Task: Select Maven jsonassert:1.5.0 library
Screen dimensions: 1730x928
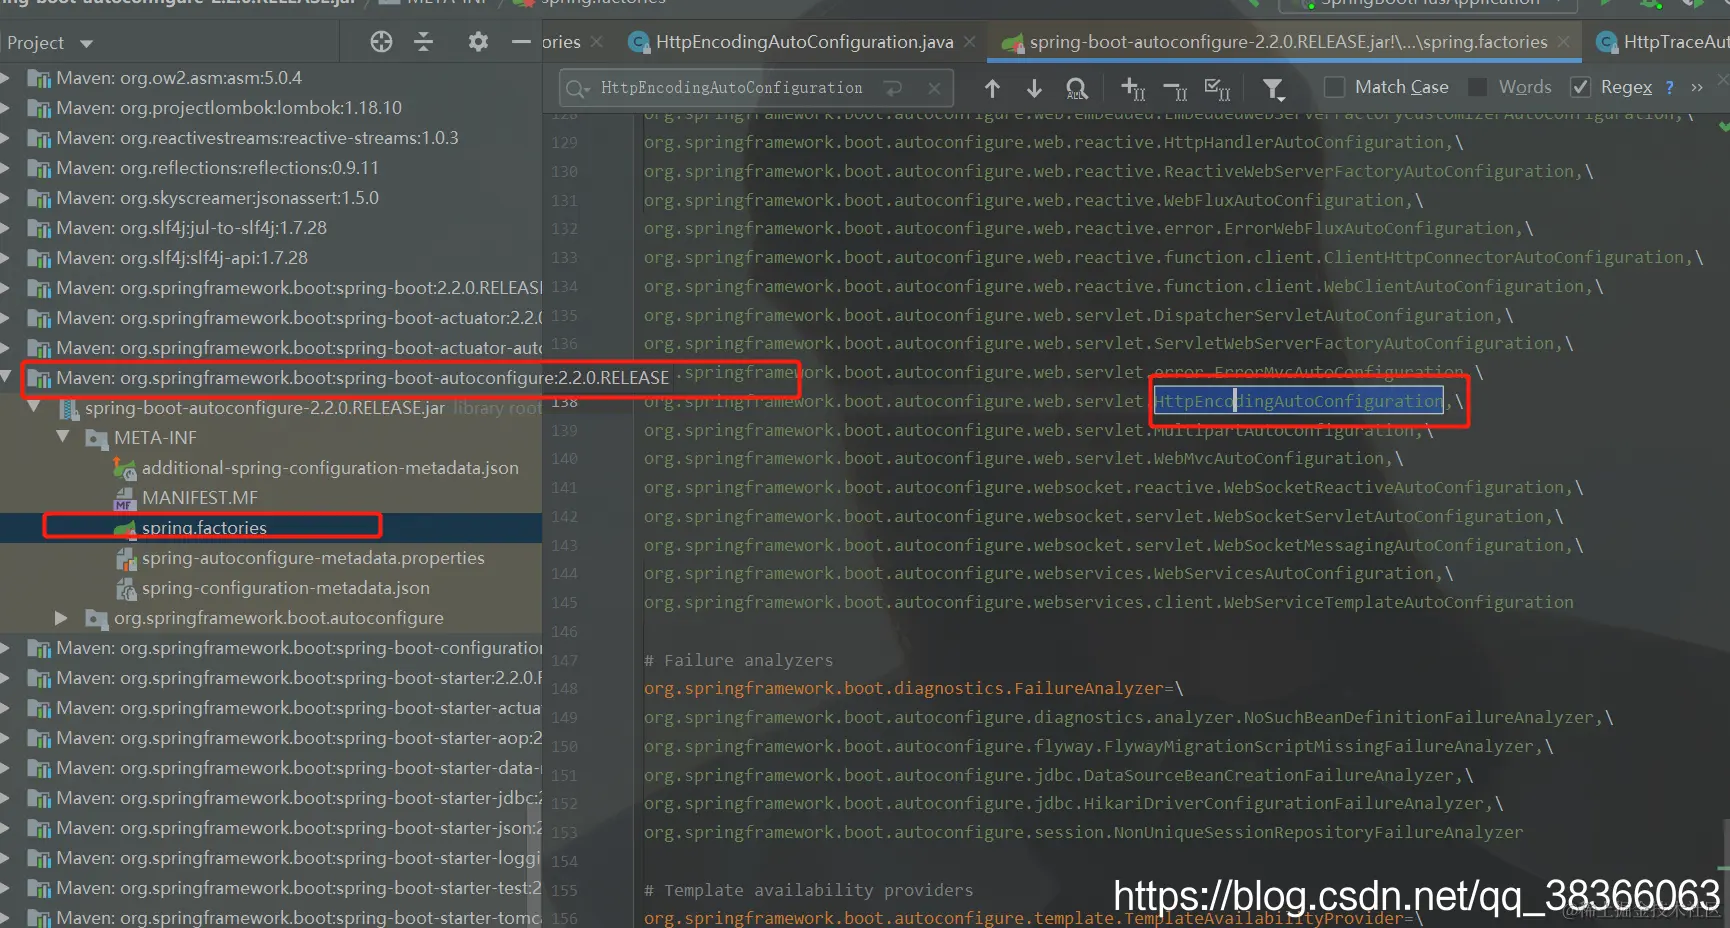Action: click(x=217, y=198)
